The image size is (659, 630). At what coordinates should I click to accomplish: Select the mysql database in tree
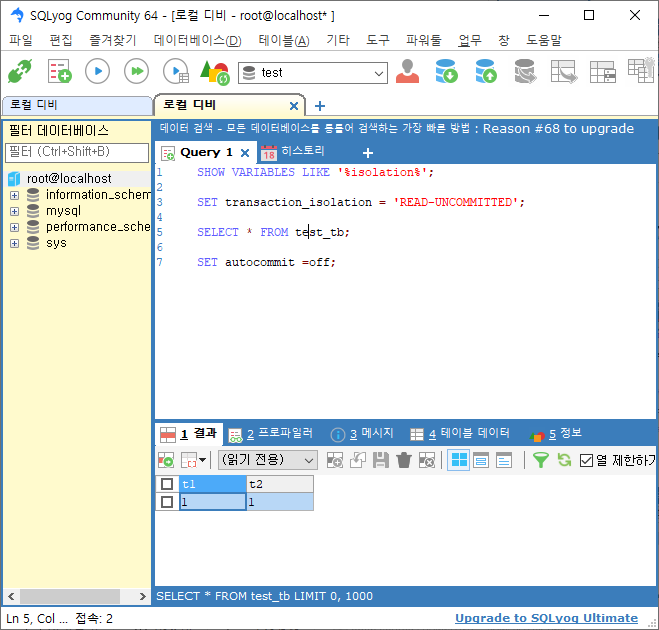click(x=63, y=211)
